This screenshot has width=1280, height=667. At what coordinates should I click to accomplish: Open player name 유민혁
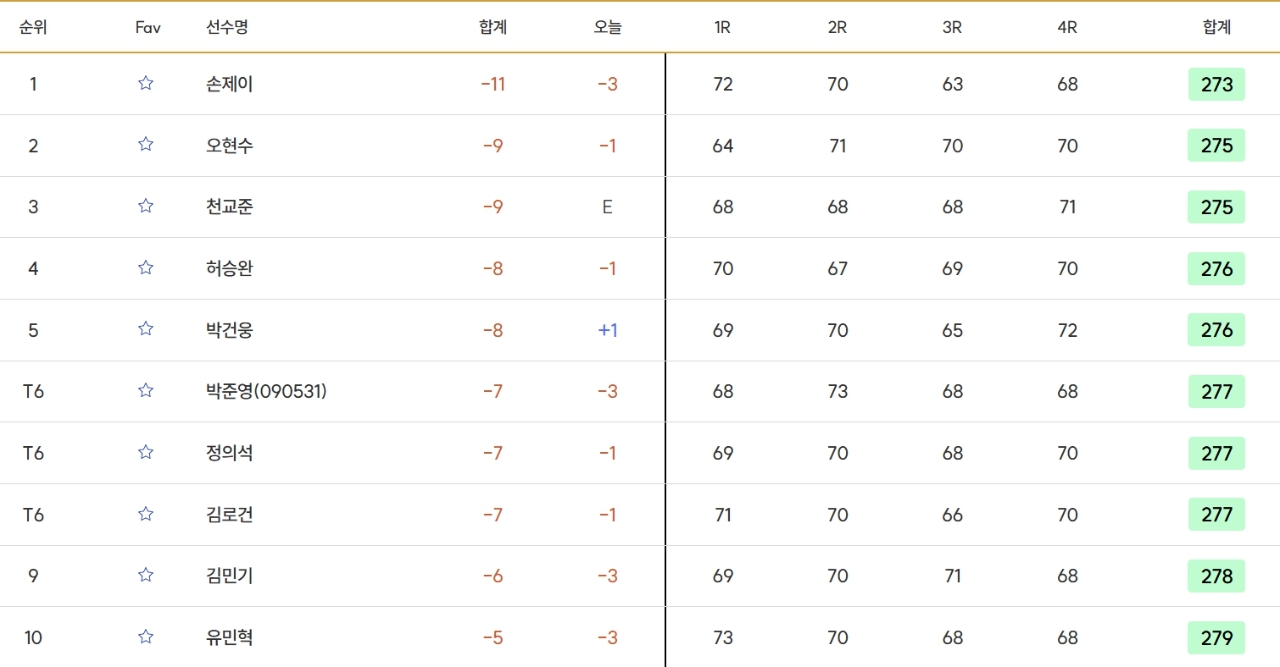229,638
